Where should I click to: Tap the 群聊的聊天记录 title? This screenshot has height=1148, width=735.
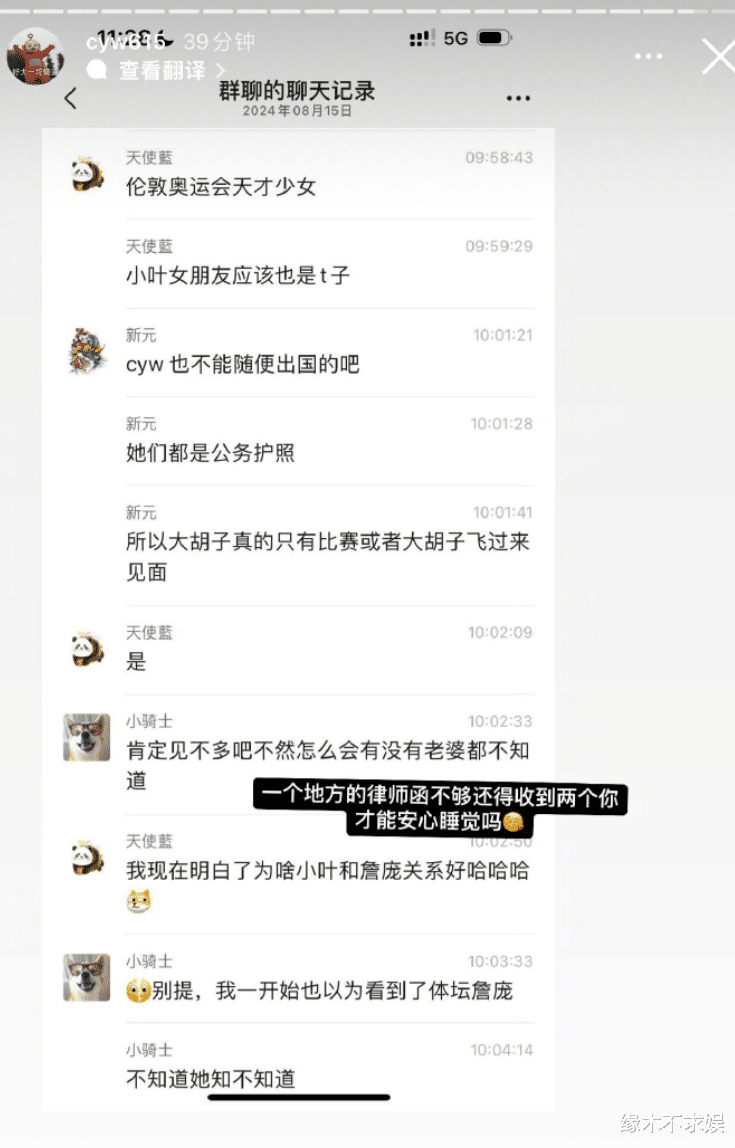[297, 91]
